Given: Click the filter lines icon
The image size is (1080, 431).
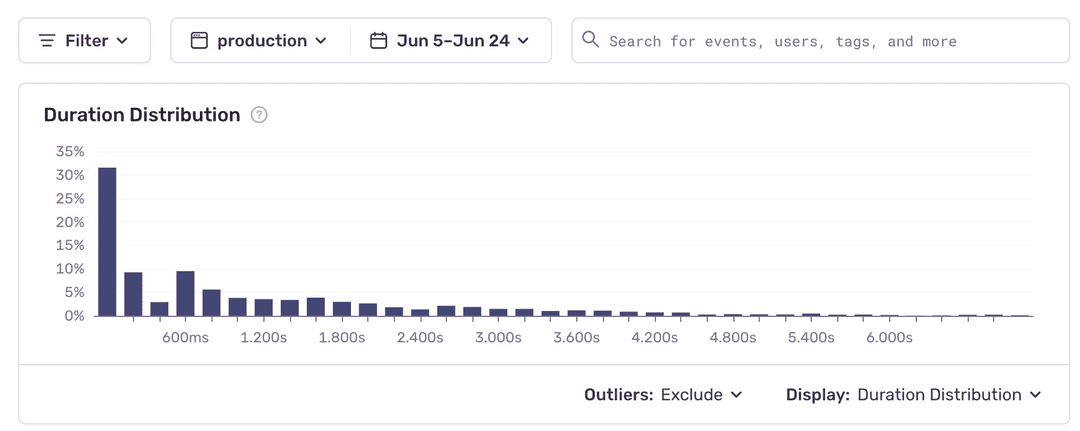Looking at the screenshot, I should tap(47, 41).
